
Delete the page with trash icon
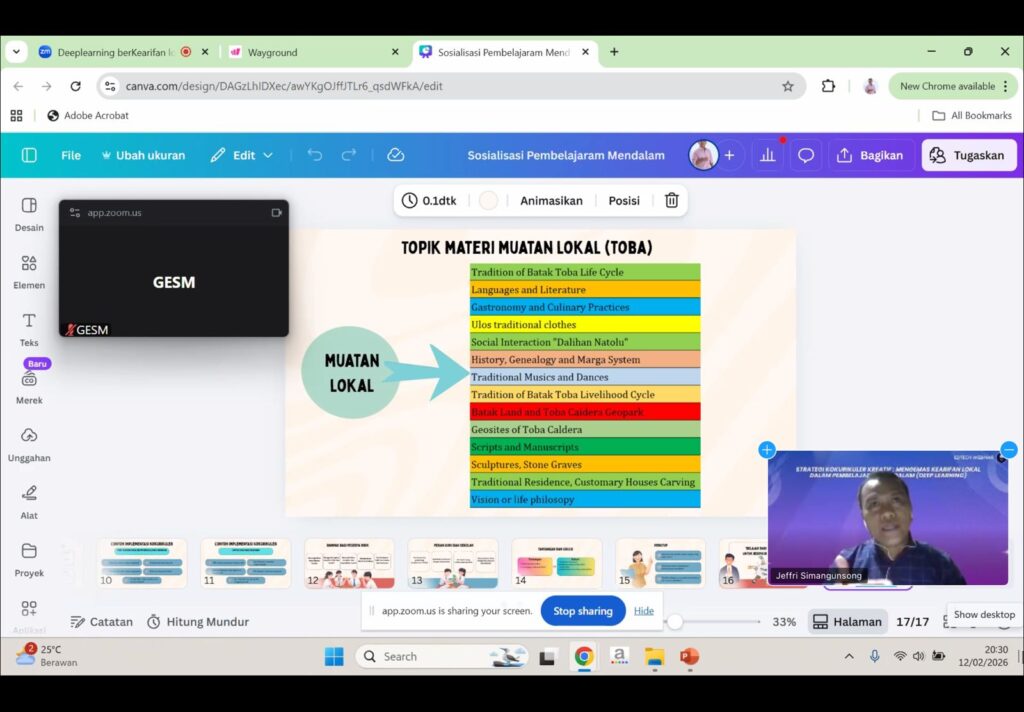tap(672, 200)
